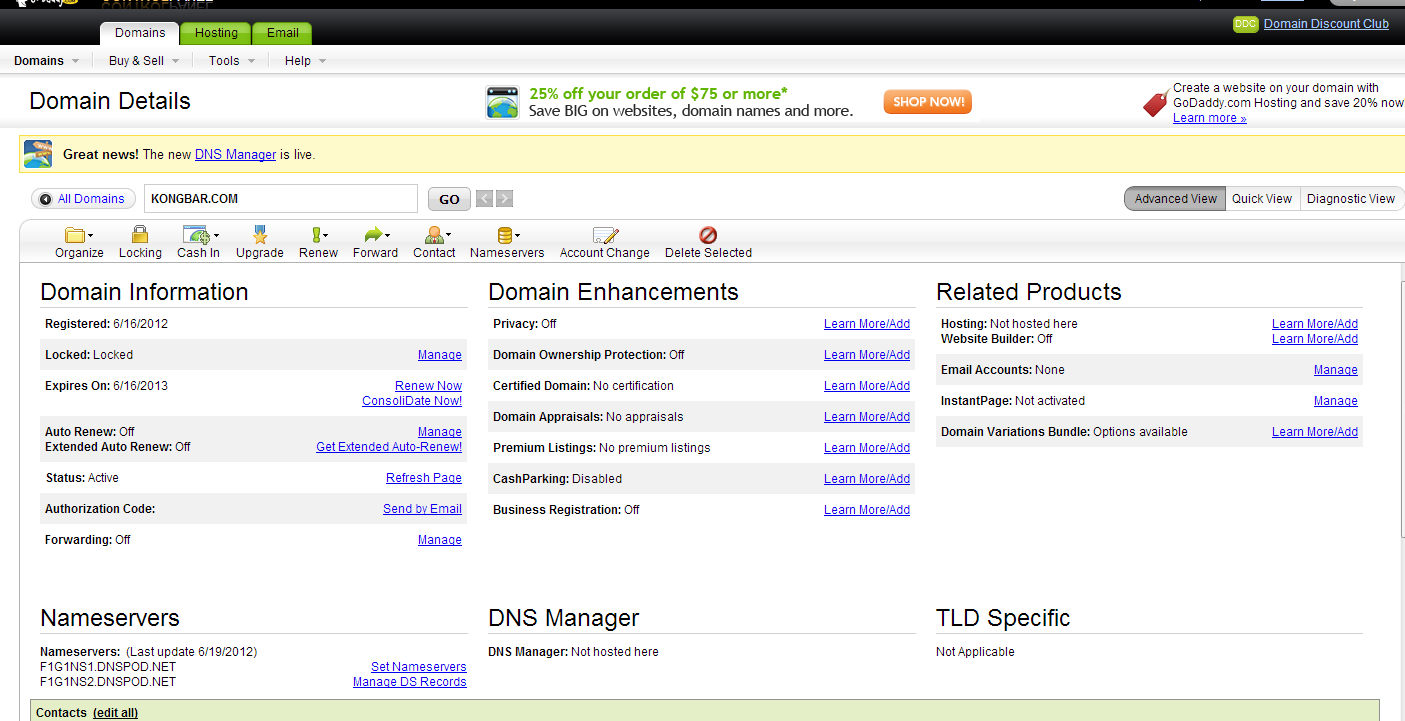The height and width of the screenshot is (721, 1405).
Task: Click the previous domain arrow button
Action: click(x=484, y=199)
